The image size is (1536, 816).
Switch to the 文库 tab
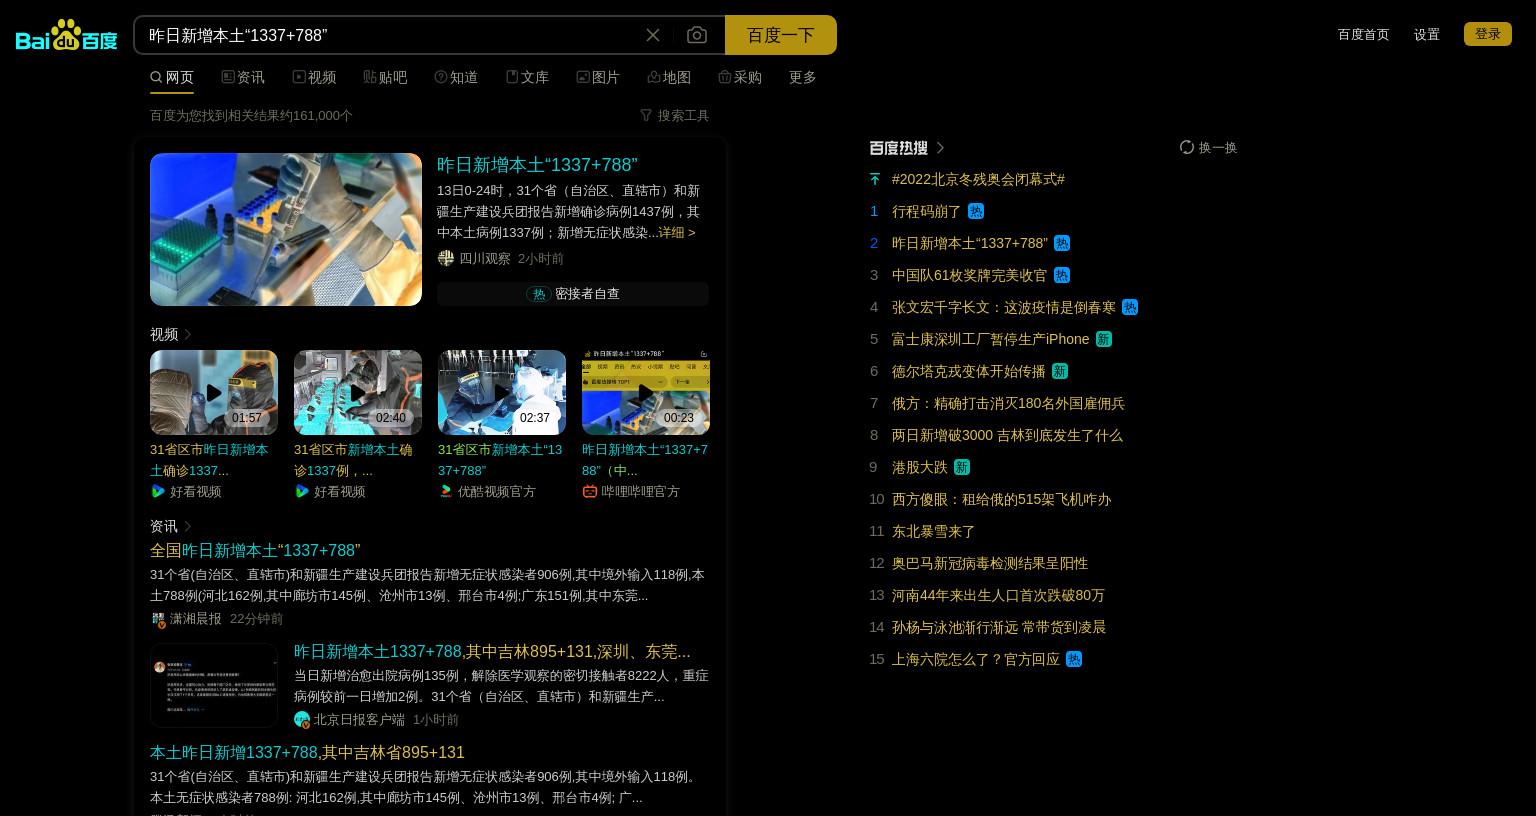(527, 77)
